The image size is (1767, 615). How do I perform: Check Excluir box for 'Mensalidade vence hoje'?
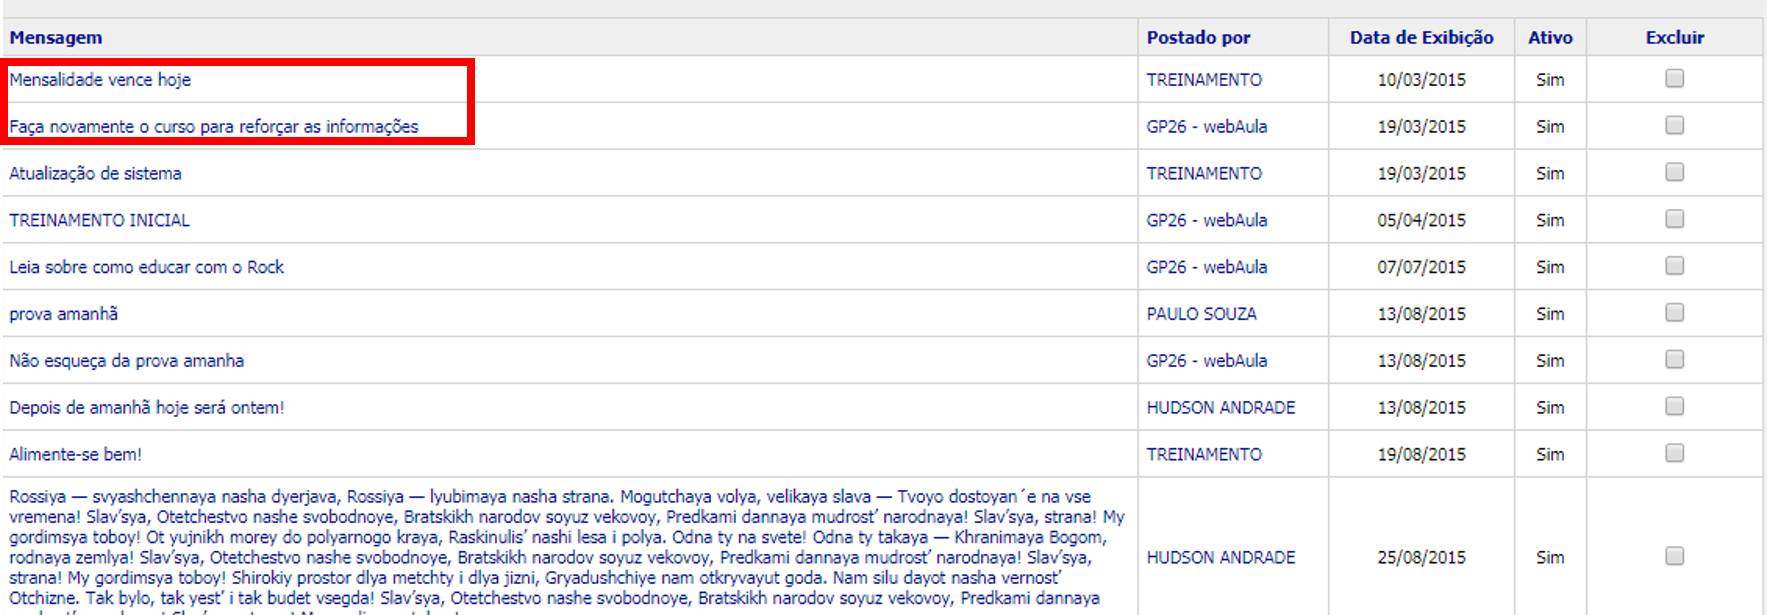point(1674,78)
